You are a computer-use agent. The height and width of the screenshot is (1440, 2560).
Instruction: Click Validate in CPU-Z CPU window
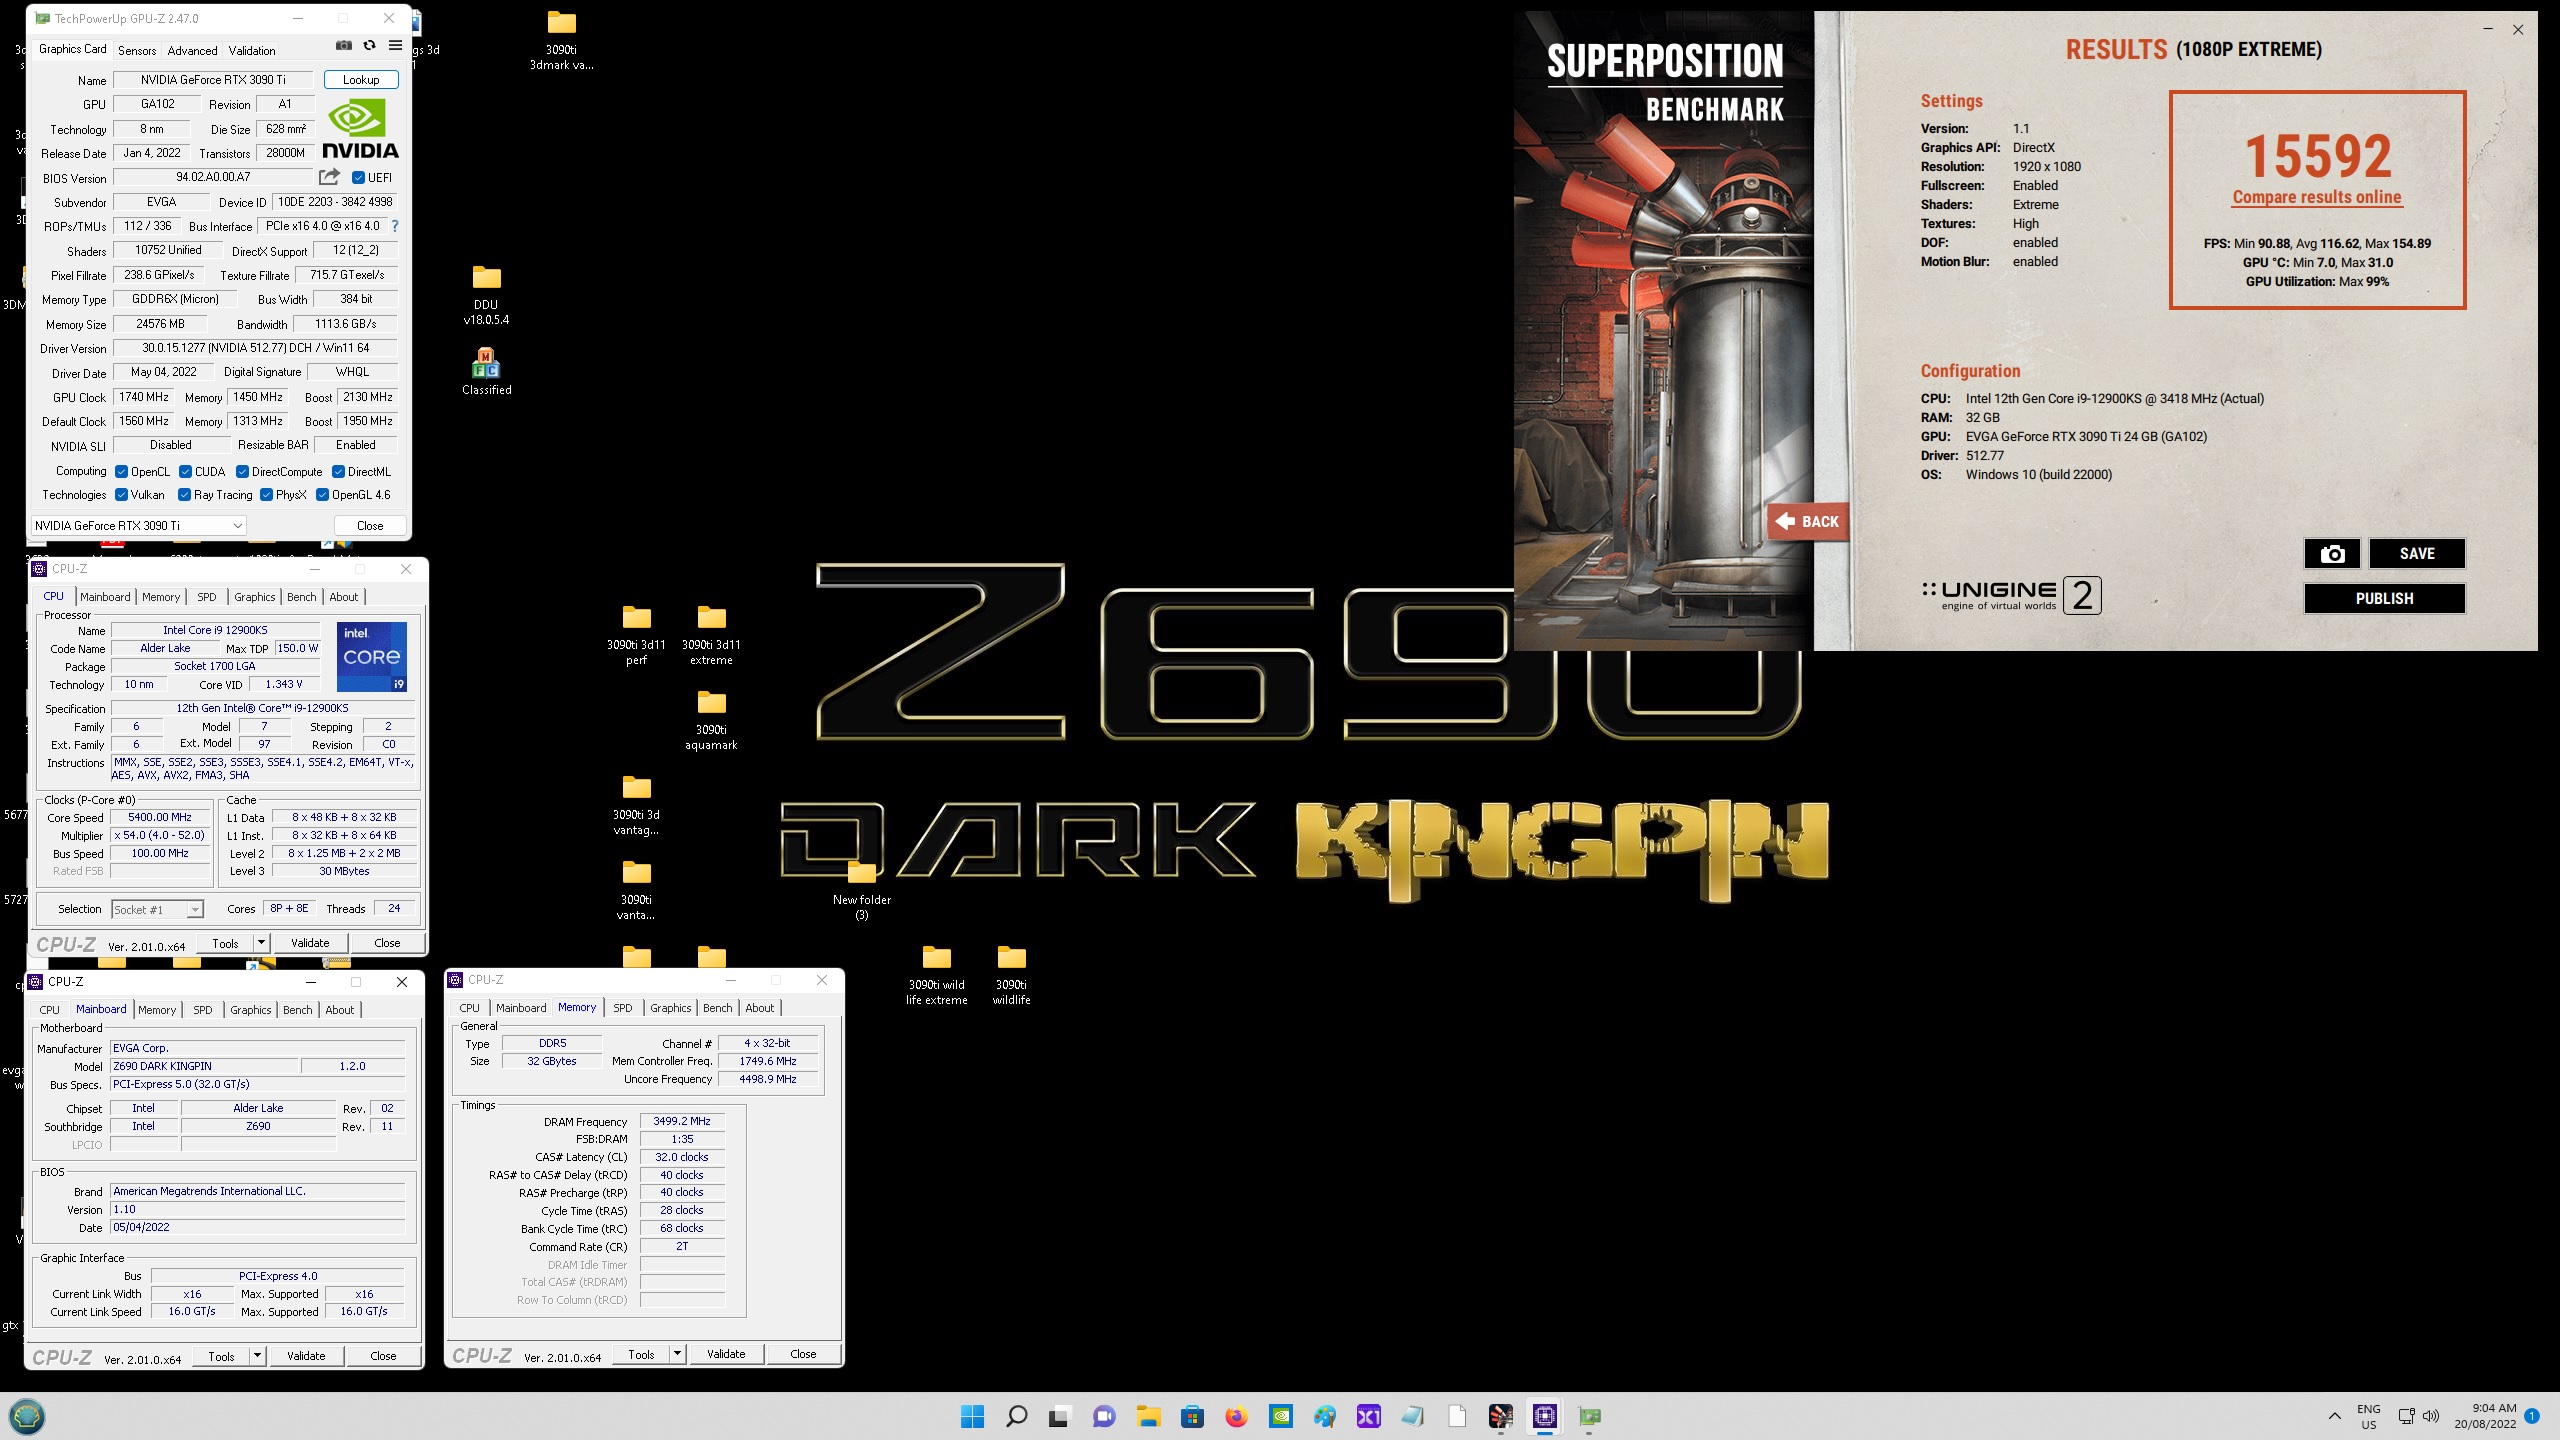tap(310, 943)
